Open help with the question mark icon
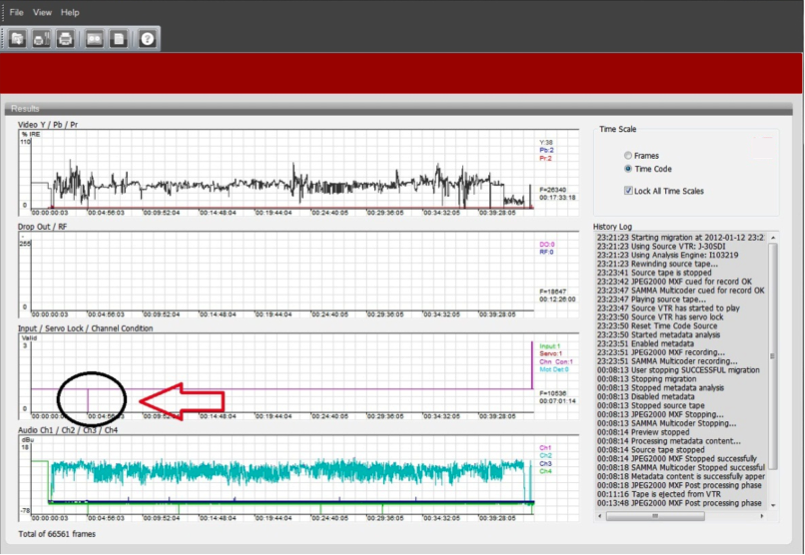The image size is (805, 555). tap(147, 39)
